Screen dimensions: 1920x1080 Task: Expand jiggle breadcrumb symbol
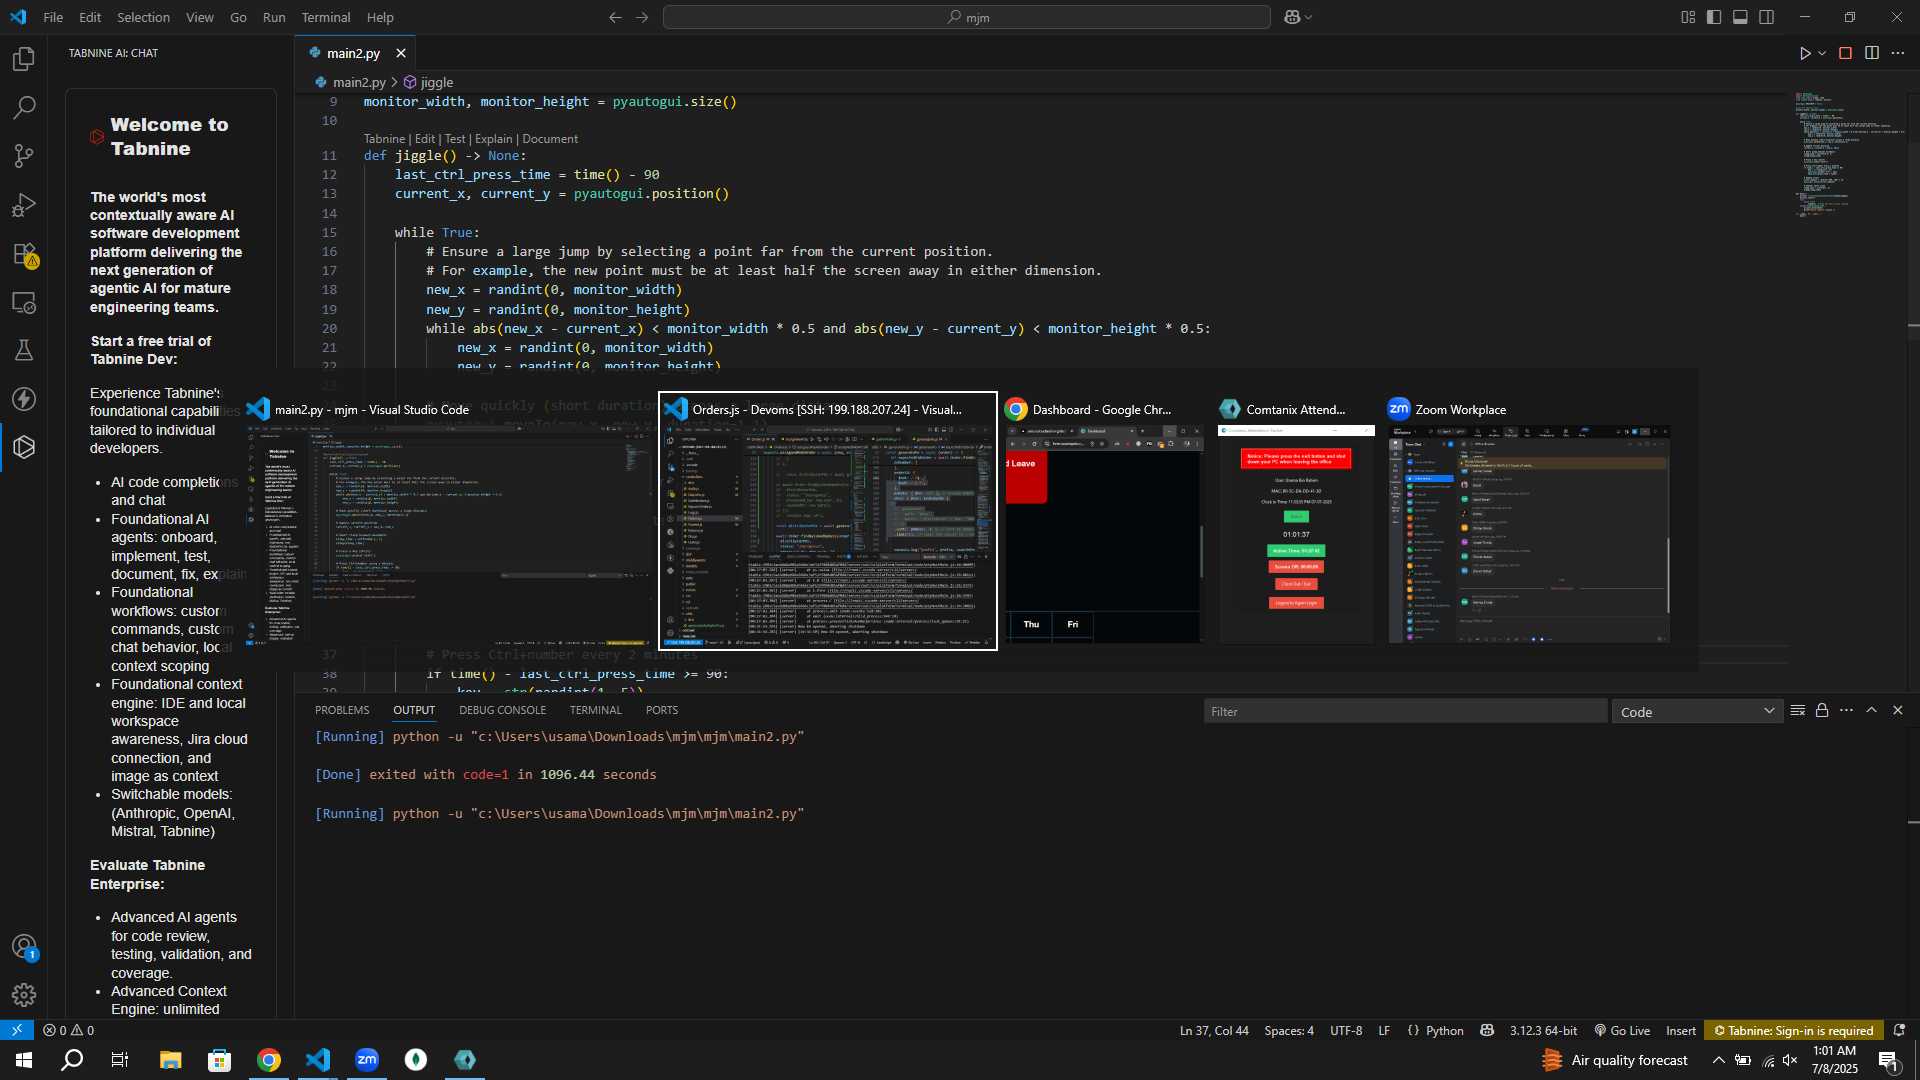click(428, 82)
